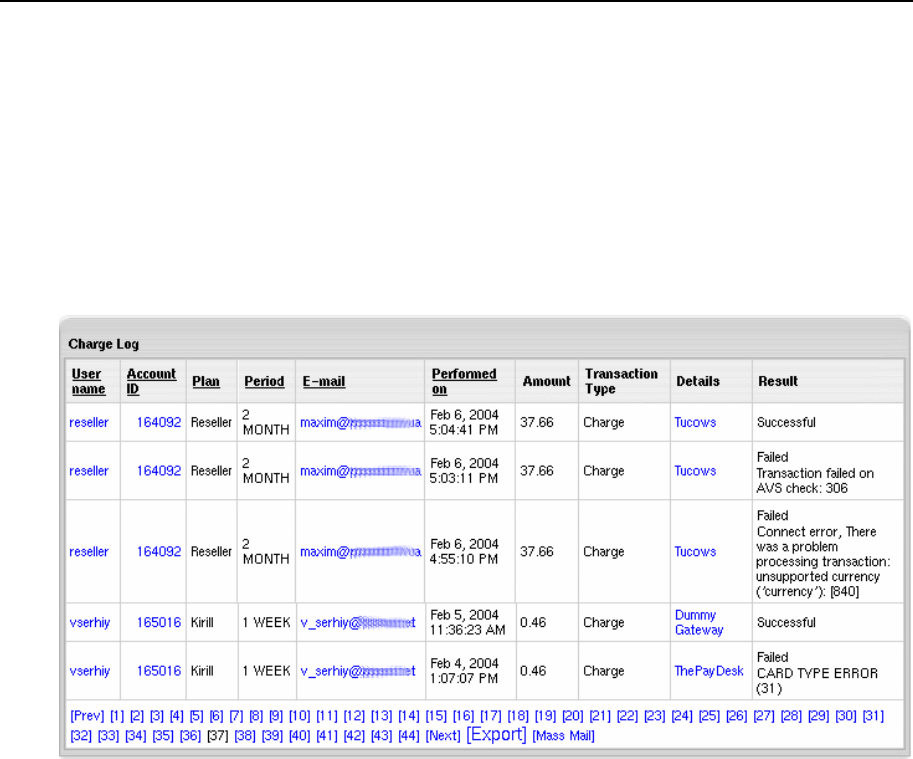913x759 pixels.
Task: Sort by Performed on column header
Action: click(x=464, y=381)
